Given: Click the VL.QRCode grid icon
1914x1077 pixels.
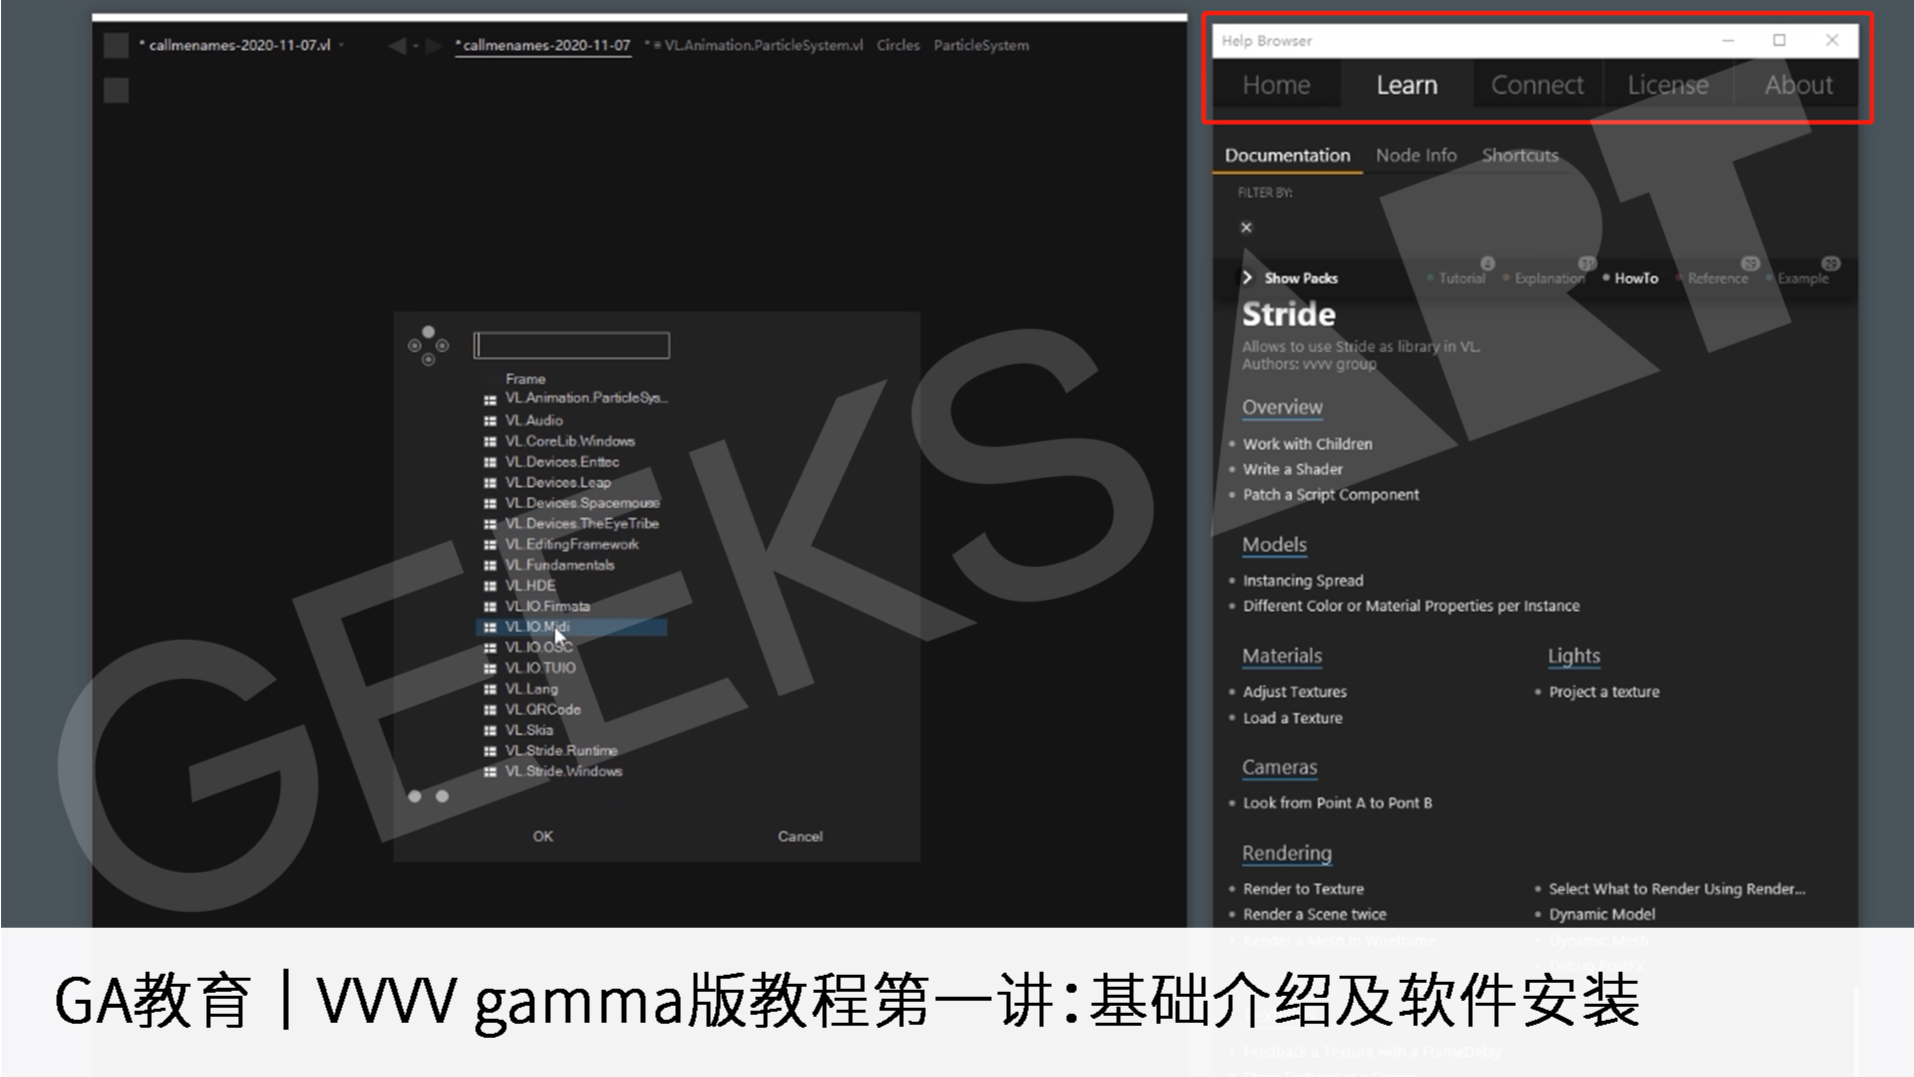Looking at the screenshot, I should (x=490, y=709).
